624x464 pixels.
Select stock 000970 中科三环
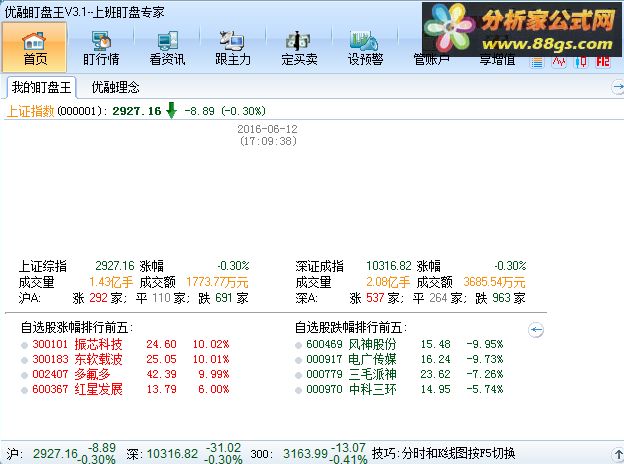(x=351, y=389)
